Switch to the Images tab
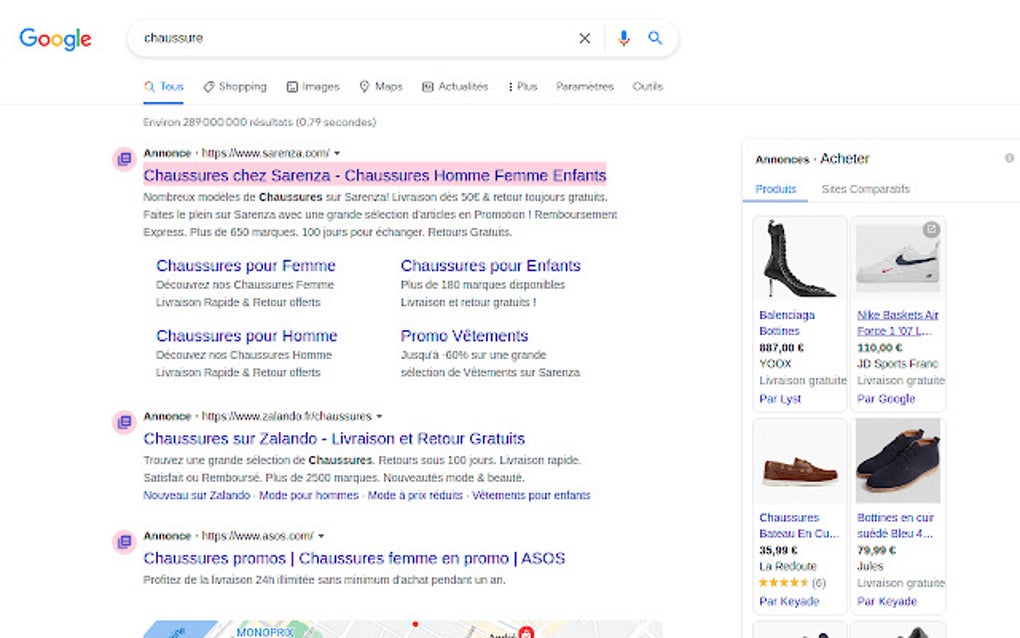The height and width of the screenshot is (638, 1020). [x=313, y=86]
